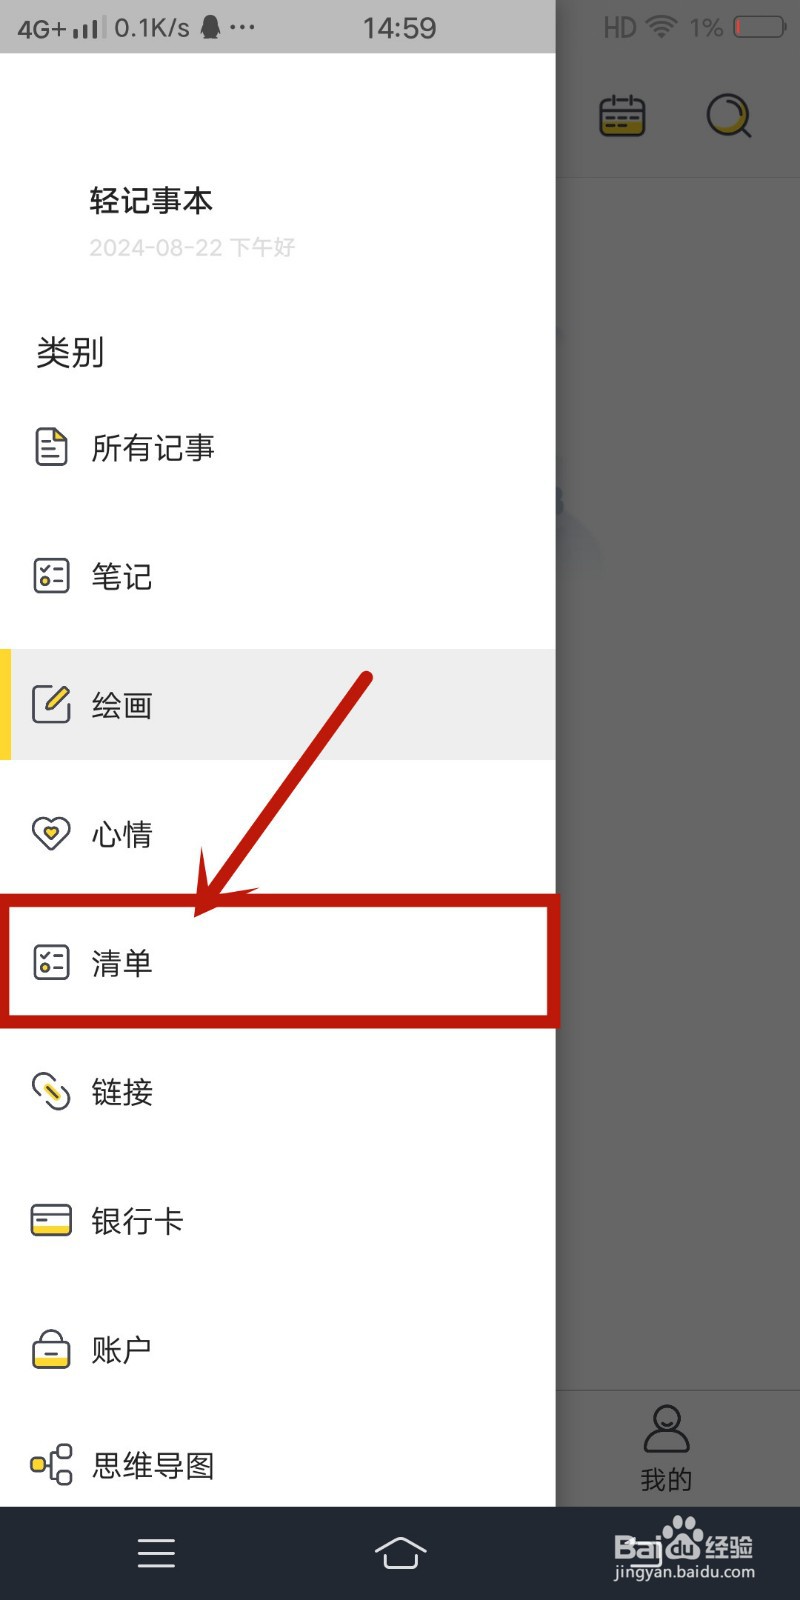Tap the 链接 chain link icon
The width and height of the screenshot is (800, 1600).
pos(51,1092)
